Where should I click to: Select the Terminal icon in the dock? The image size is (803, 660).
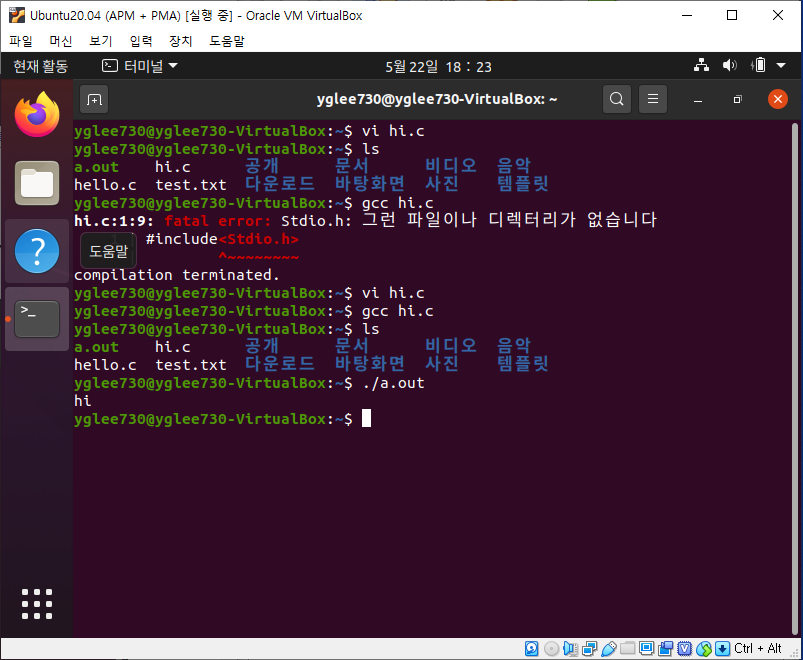37,319
